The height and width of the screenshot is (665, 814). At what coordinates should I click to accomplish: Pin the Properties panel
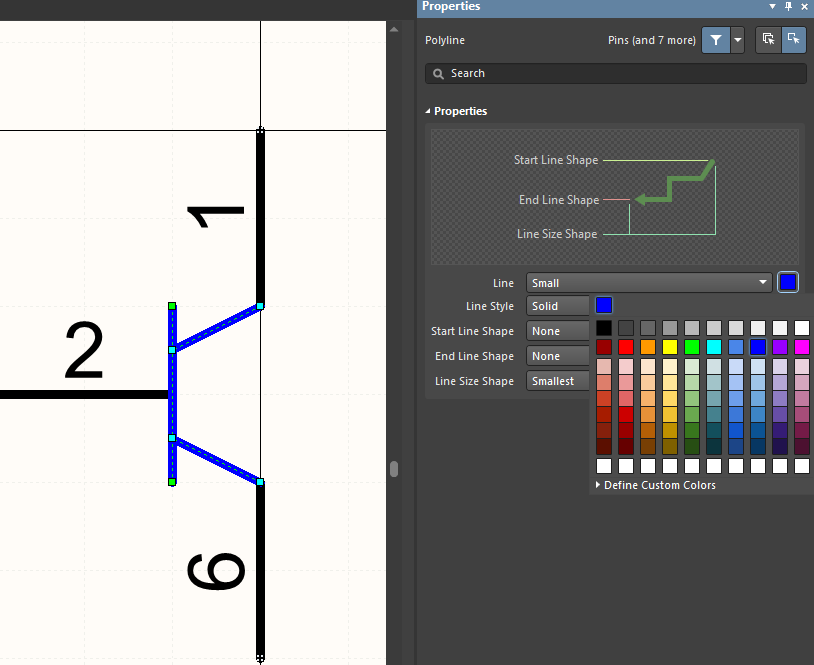788,7
